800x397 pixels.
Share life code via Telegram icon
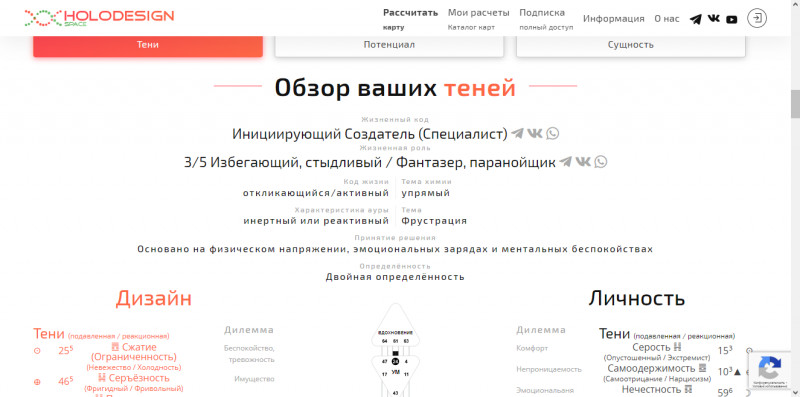pos(517,134)
